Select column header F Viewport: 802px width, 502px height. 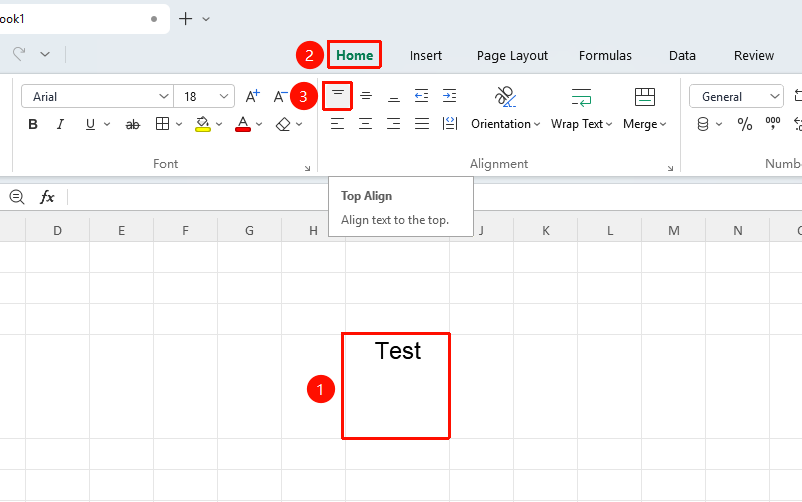pyautogui.click(x=185, y=230)
